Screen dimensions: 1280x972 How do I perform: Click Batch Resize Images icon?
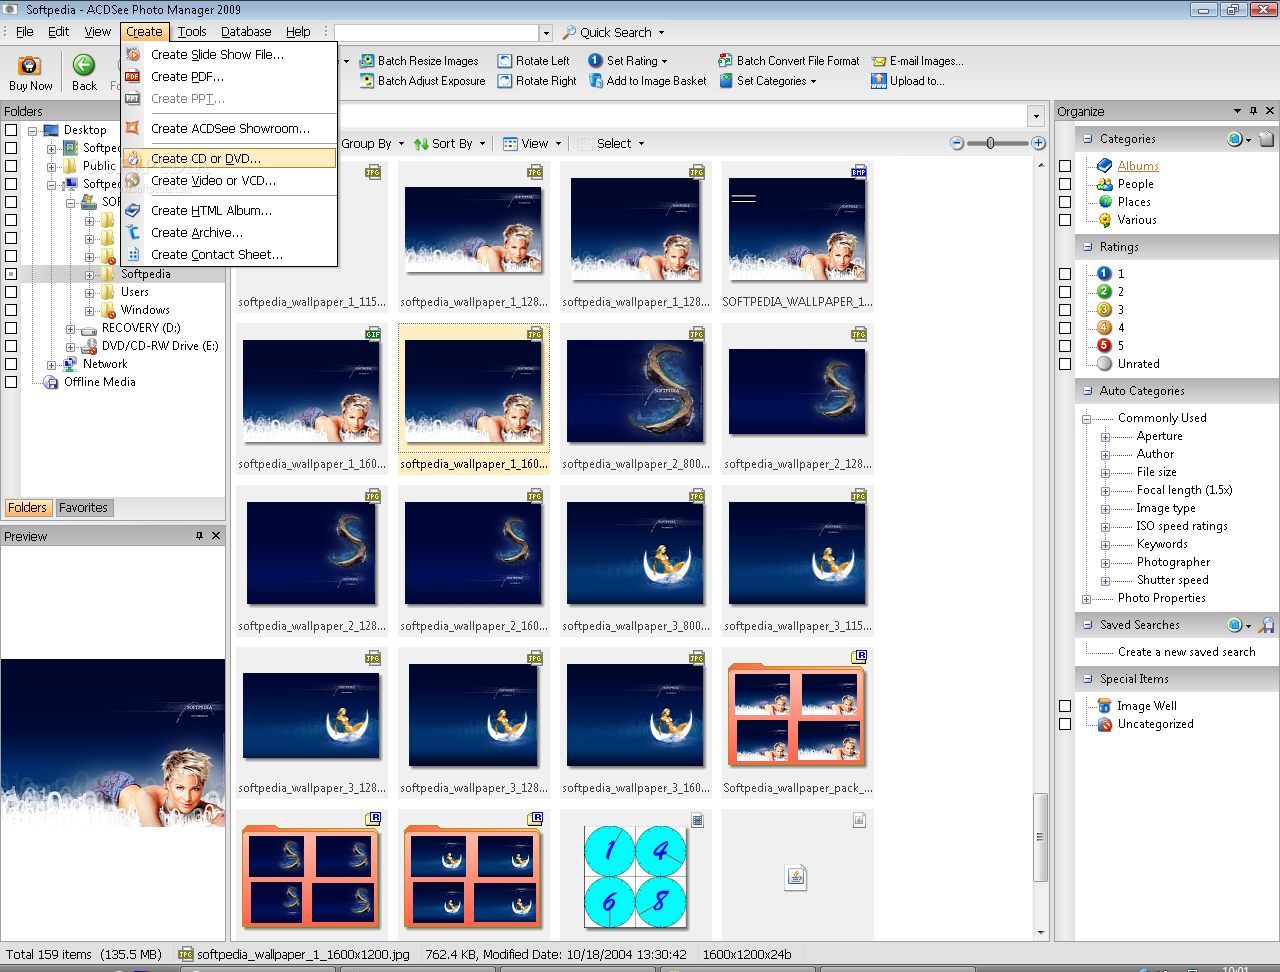pyautogui.click(x=367, y=61)
